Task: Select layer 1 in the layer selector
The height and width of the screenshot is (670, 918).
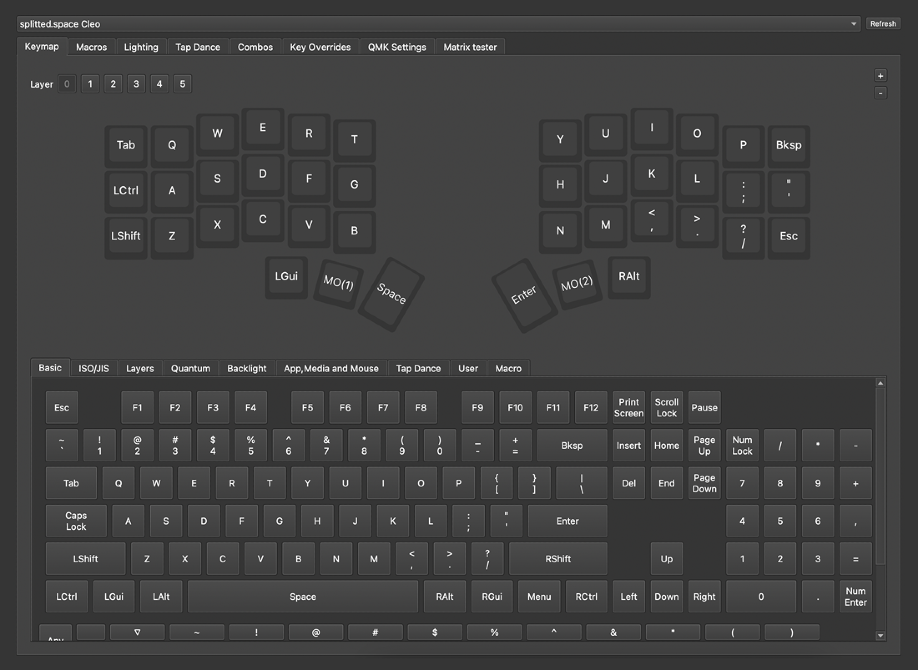Action: click(x=90, y=85)
